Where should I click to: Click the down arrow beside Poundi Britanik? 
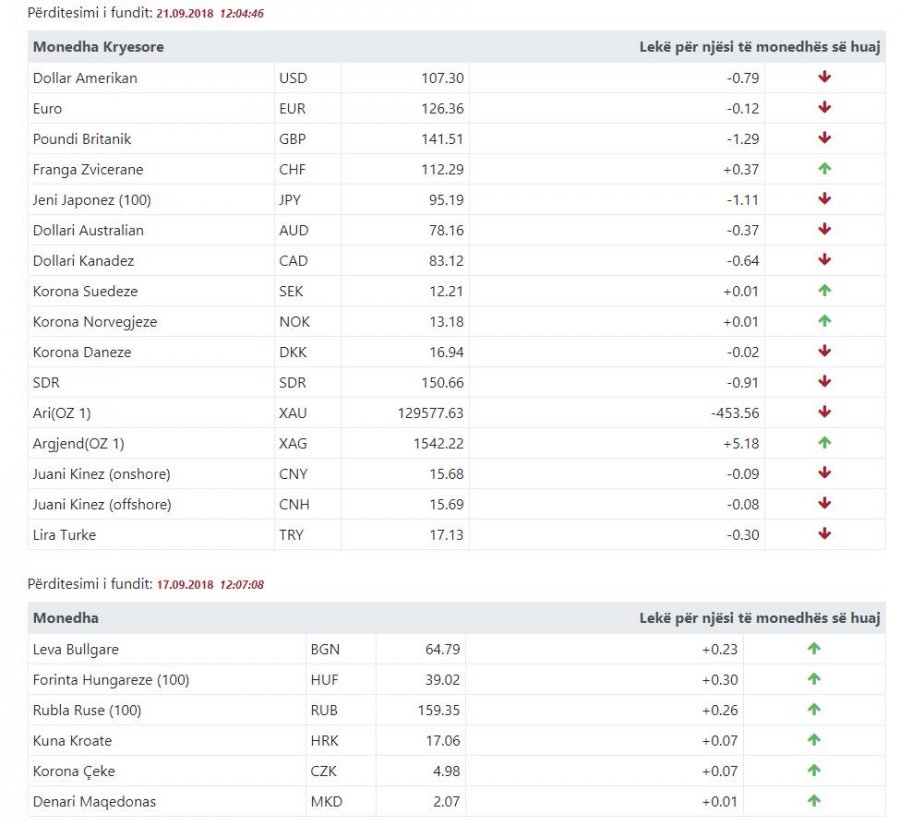pos(824,137)
